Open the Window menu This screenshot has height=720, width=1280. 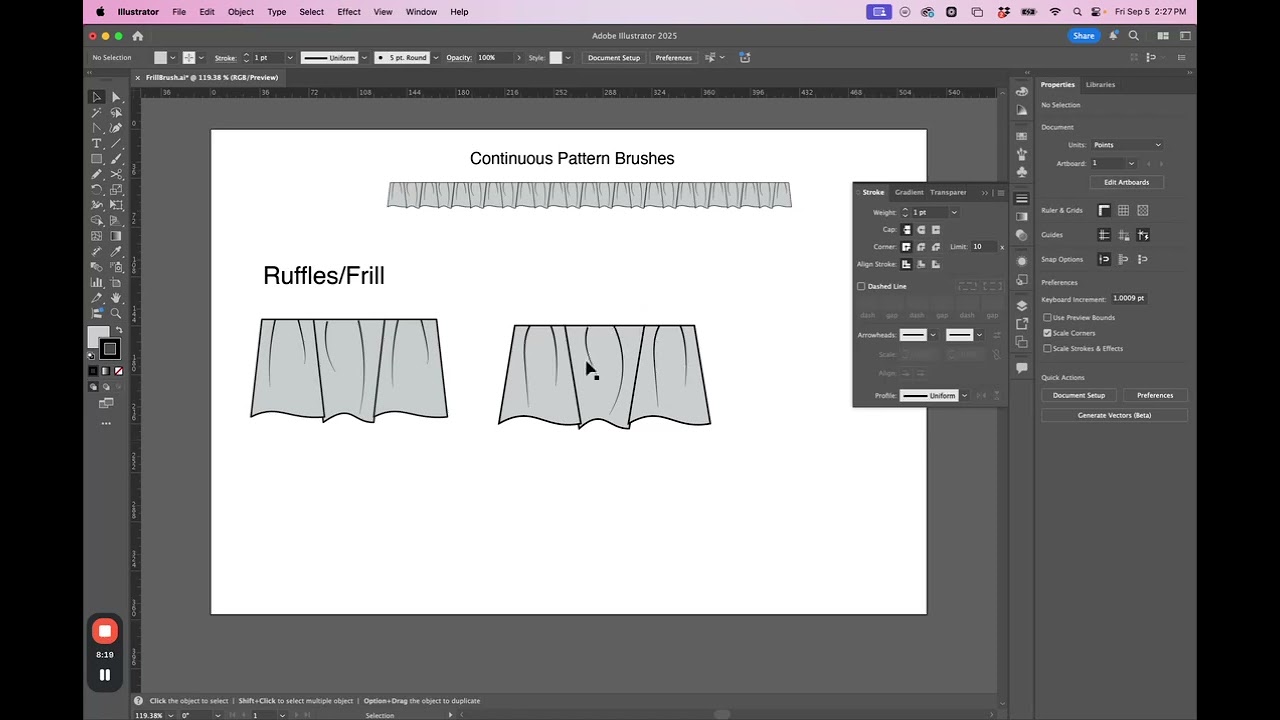tap(421, 12)
